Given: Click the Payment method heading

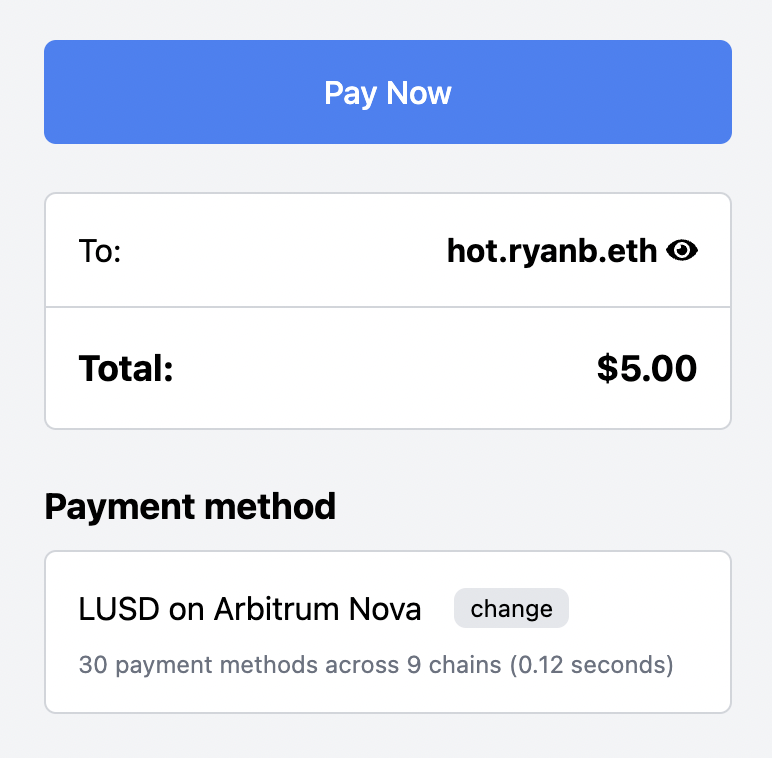Looking at the screenshot, I should pyautogui.click(x=190, y=506).
